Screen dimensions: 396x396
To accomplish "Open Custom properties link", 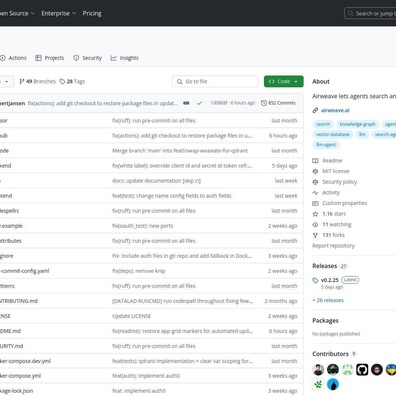I will [345, 203].
